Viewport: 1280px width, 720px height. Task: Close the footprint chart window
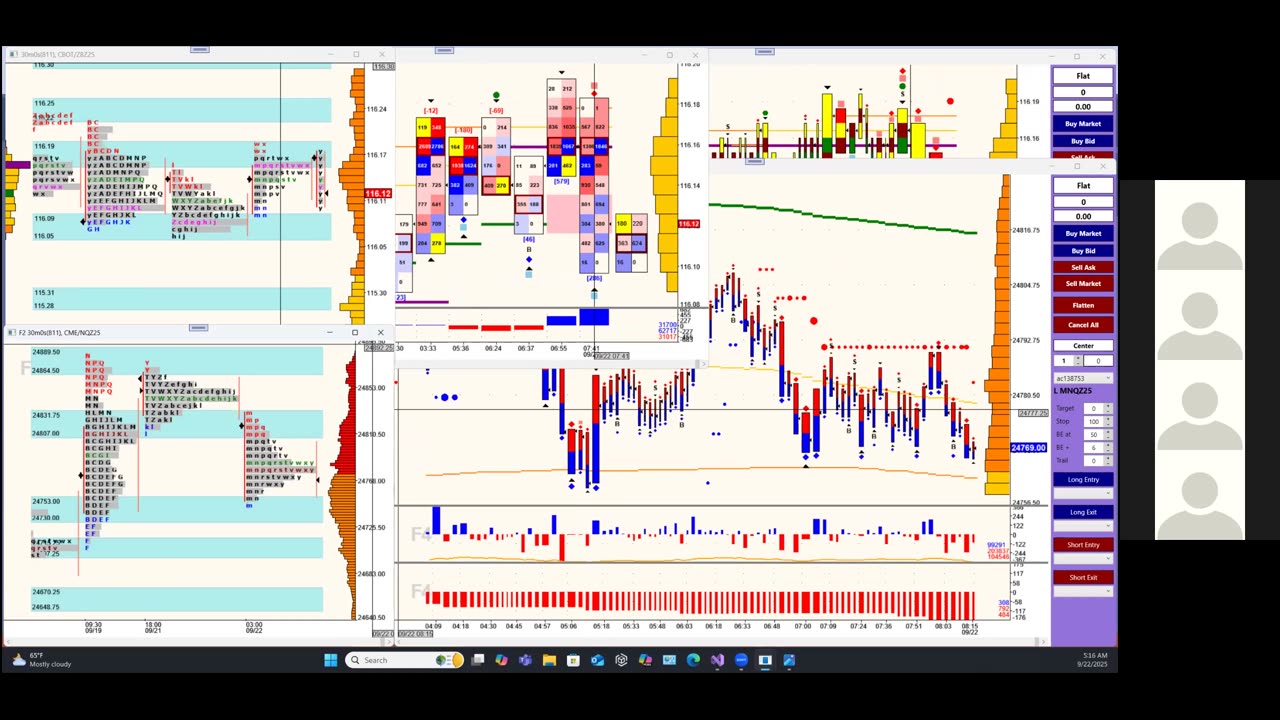[695, 55]
